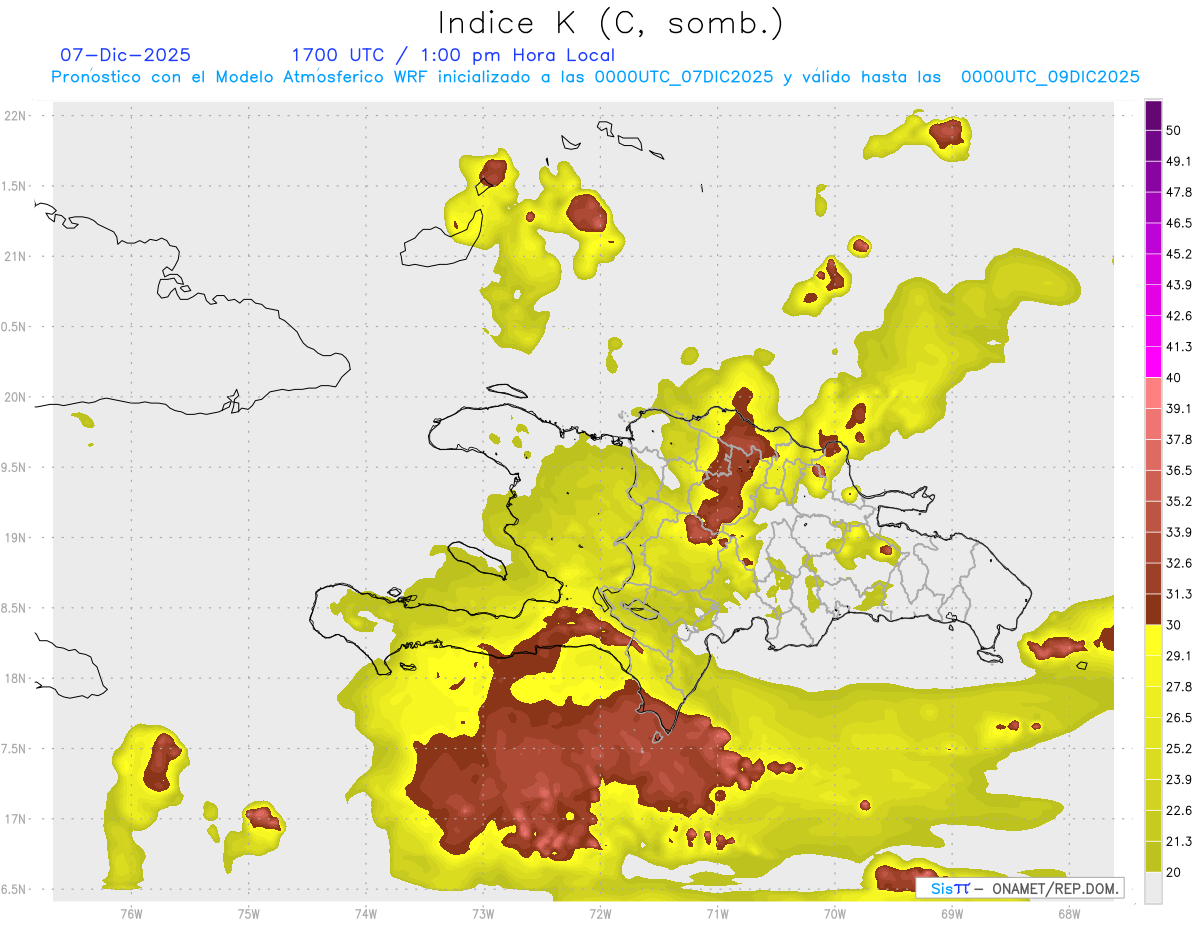Click the colorbar value 33.9
Viewport: 1200px width, 927px height.
click(1179, 532)
